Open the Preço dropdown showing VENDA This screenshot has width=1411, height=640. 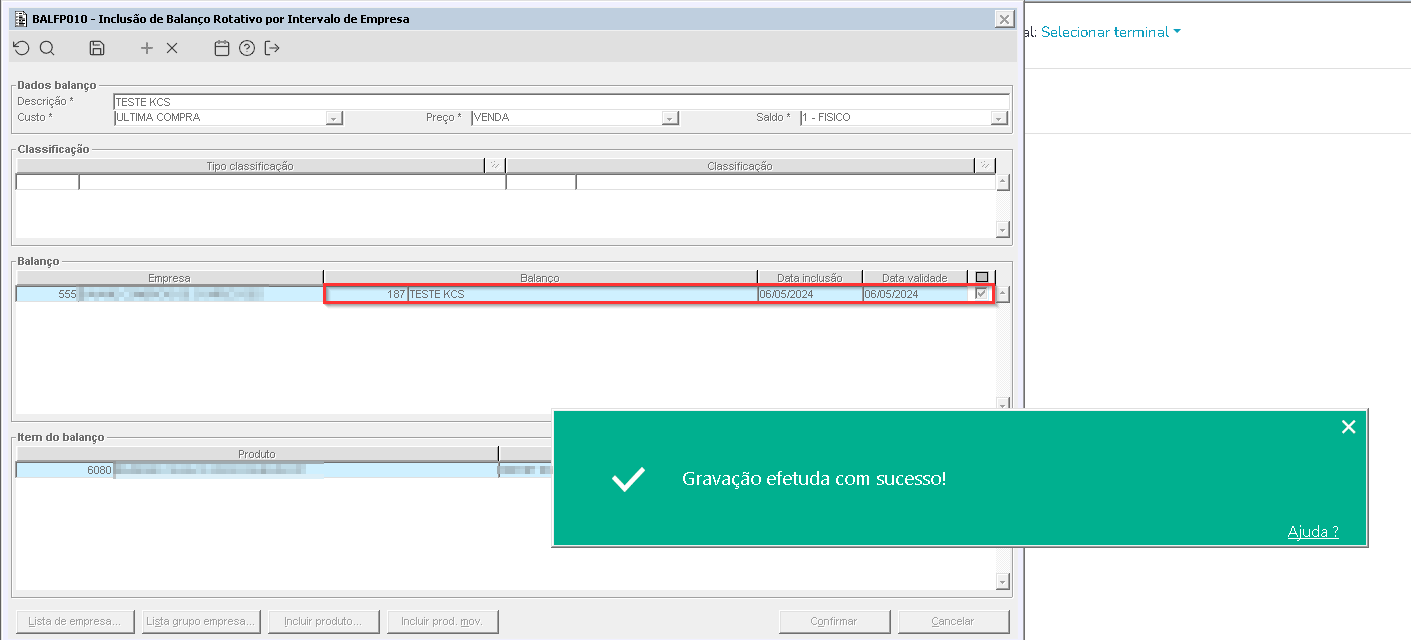670,118
